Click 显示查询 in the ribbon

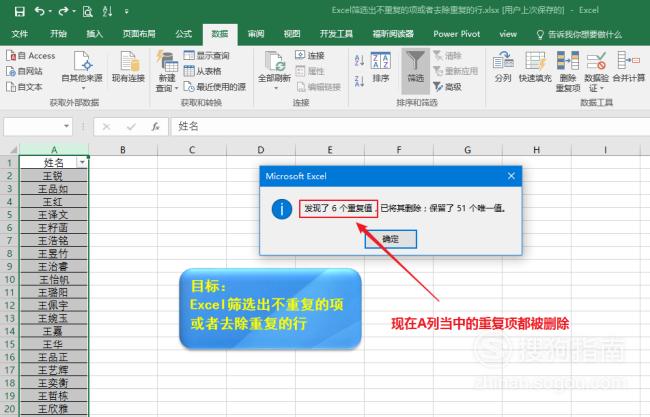206,56
